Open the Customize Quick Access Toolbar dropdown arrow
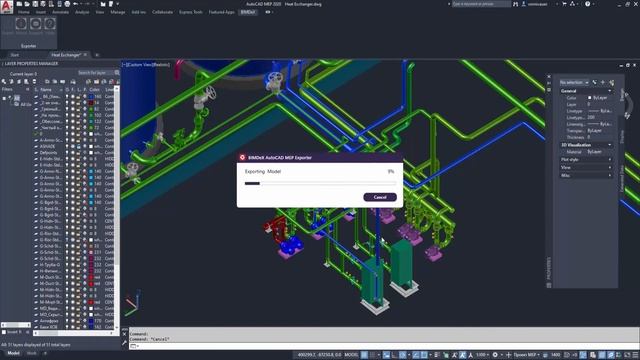The width and height of the screenshot is (640, 360). (x=118, y=4)
